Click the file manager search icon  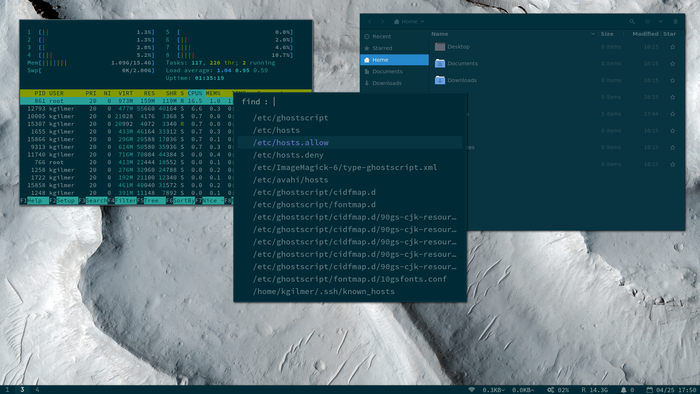point(632,21)
